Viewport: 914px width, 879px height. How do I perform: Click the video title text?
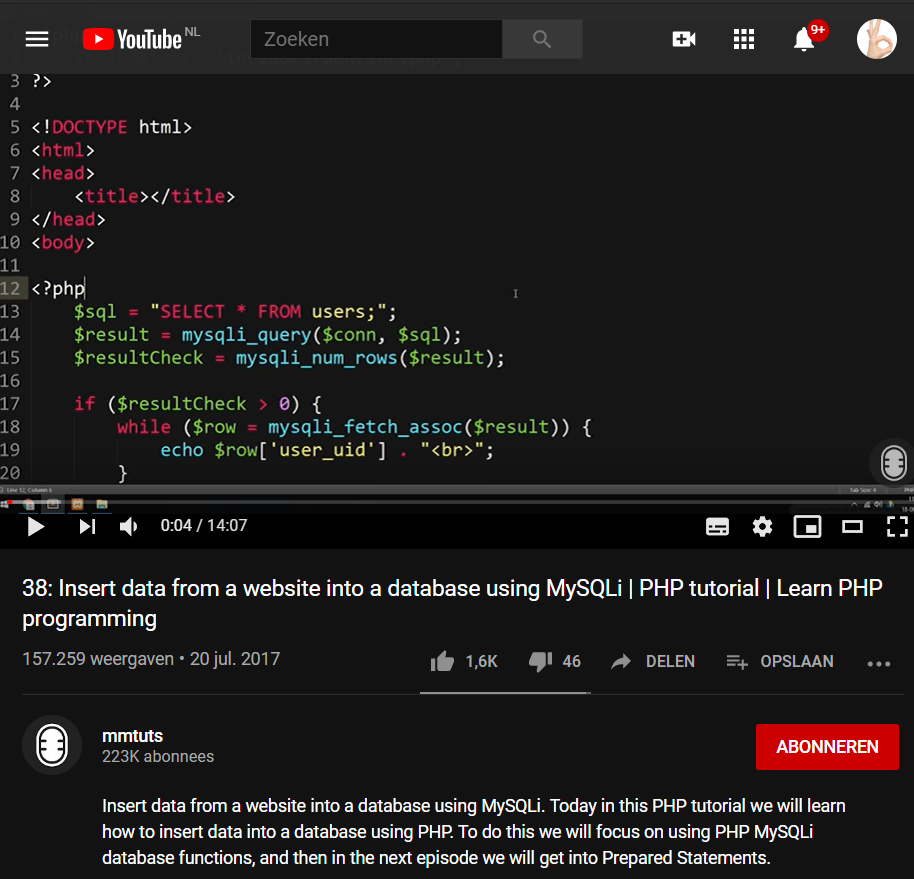[x=452, y=603]
